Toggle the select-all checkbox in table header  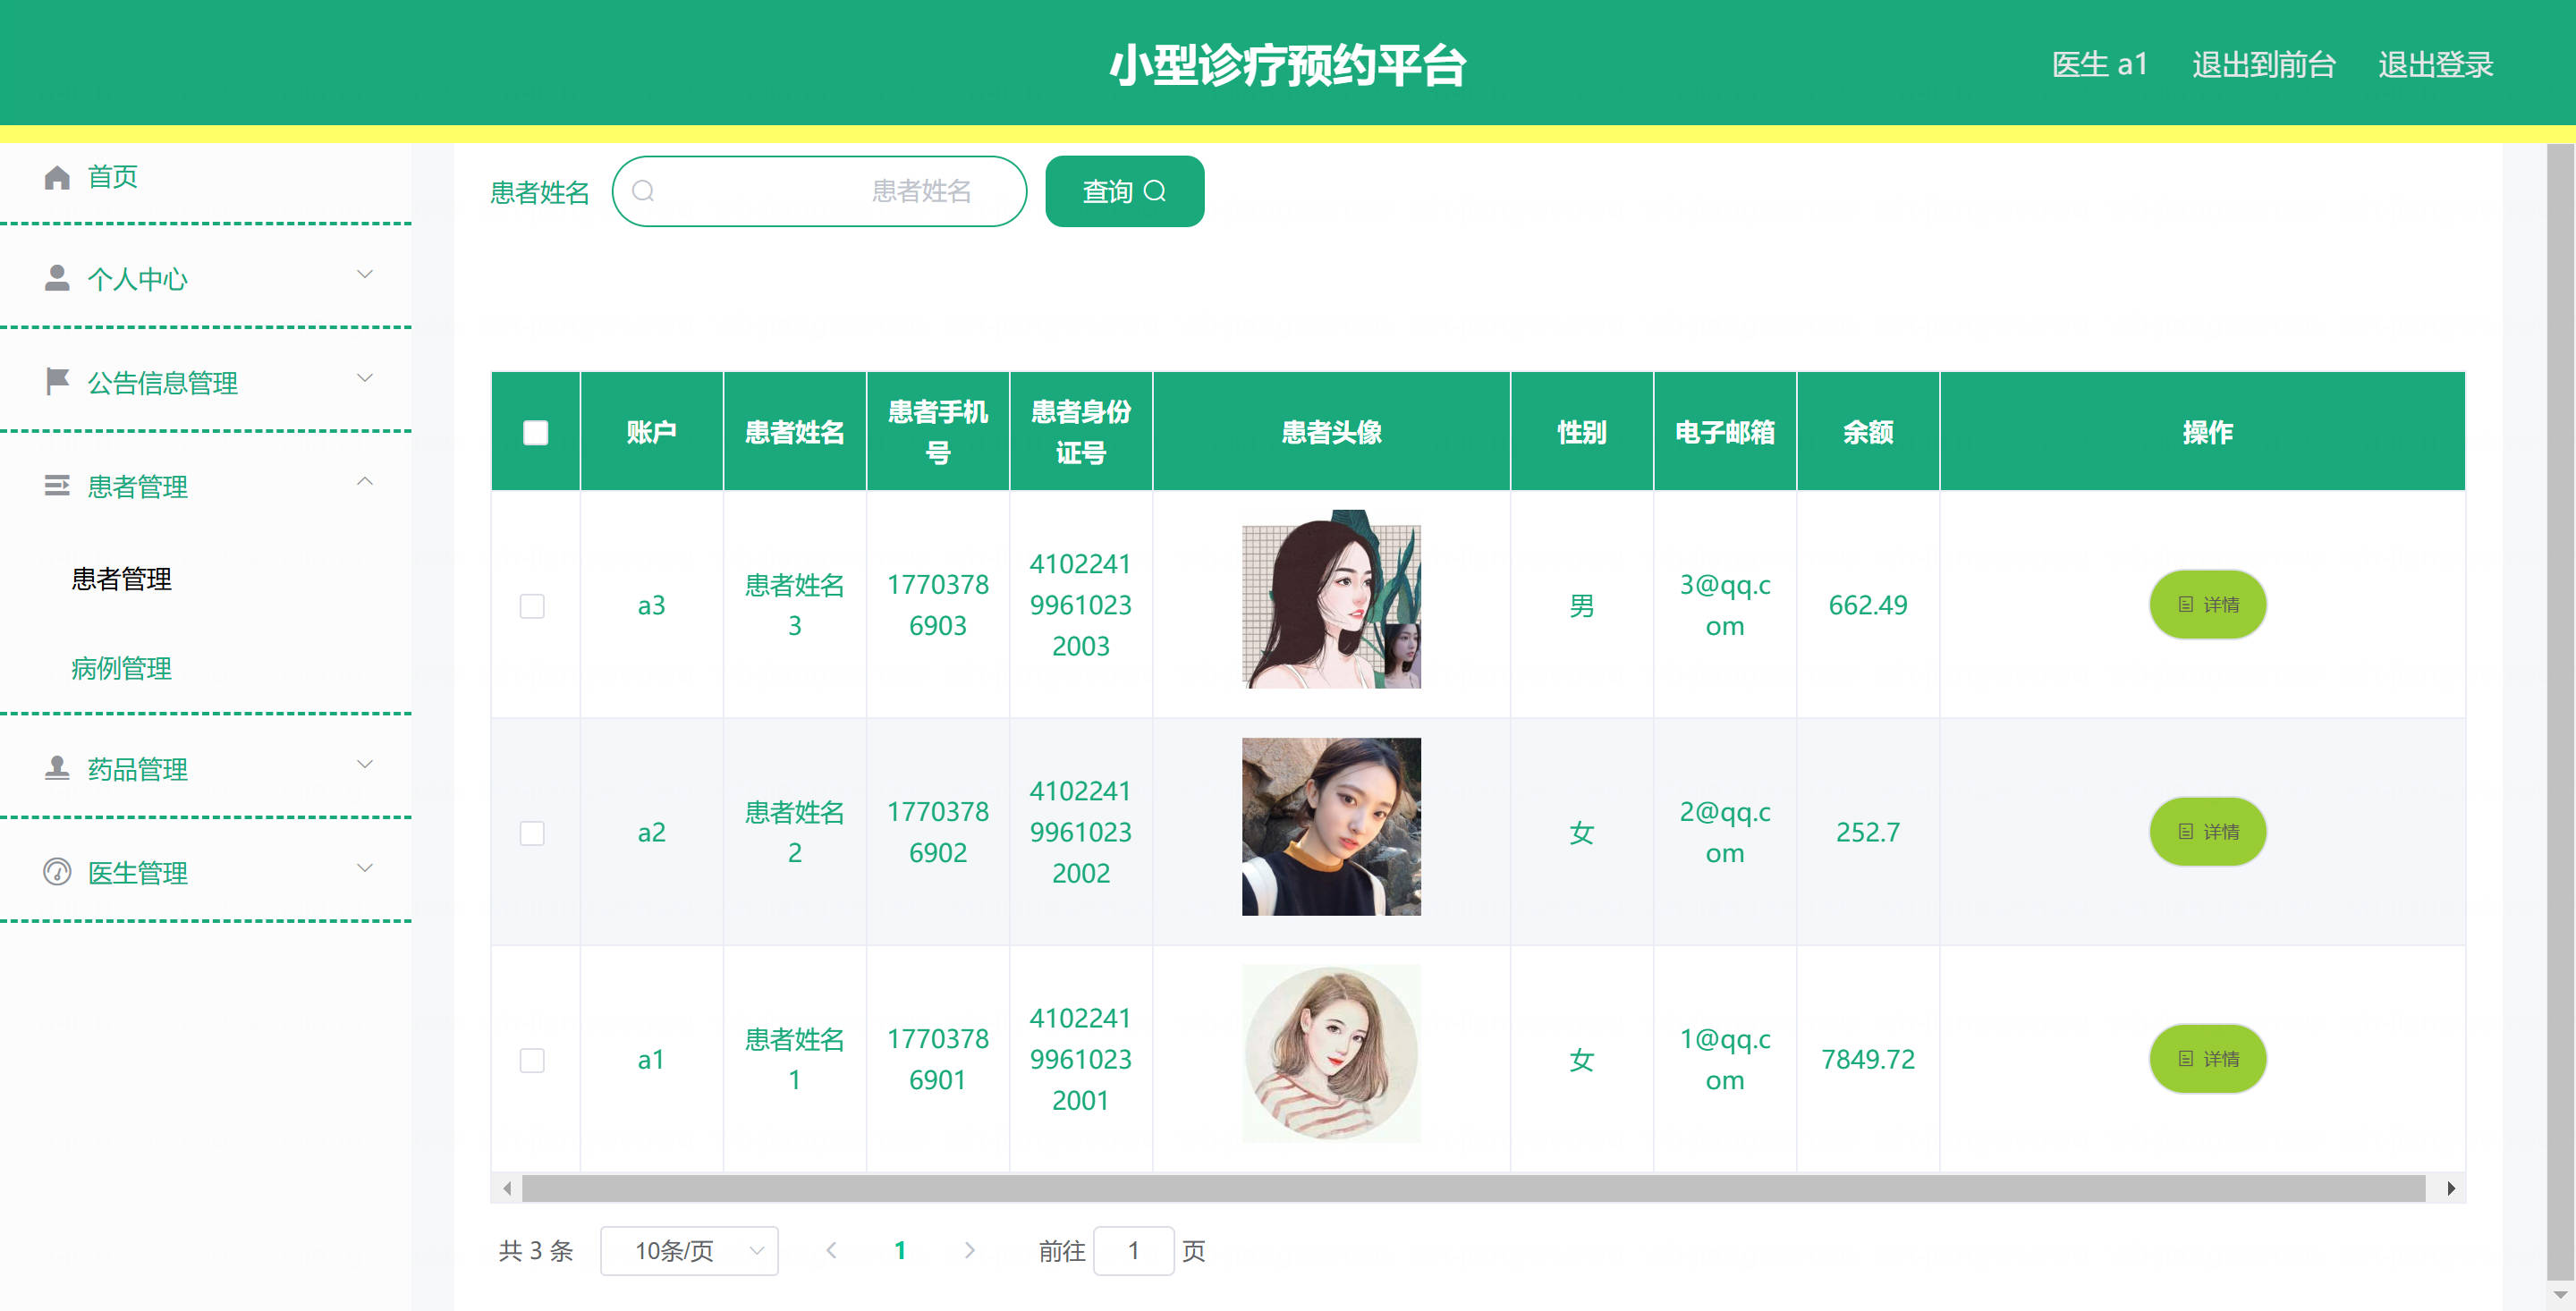(536, 432)
